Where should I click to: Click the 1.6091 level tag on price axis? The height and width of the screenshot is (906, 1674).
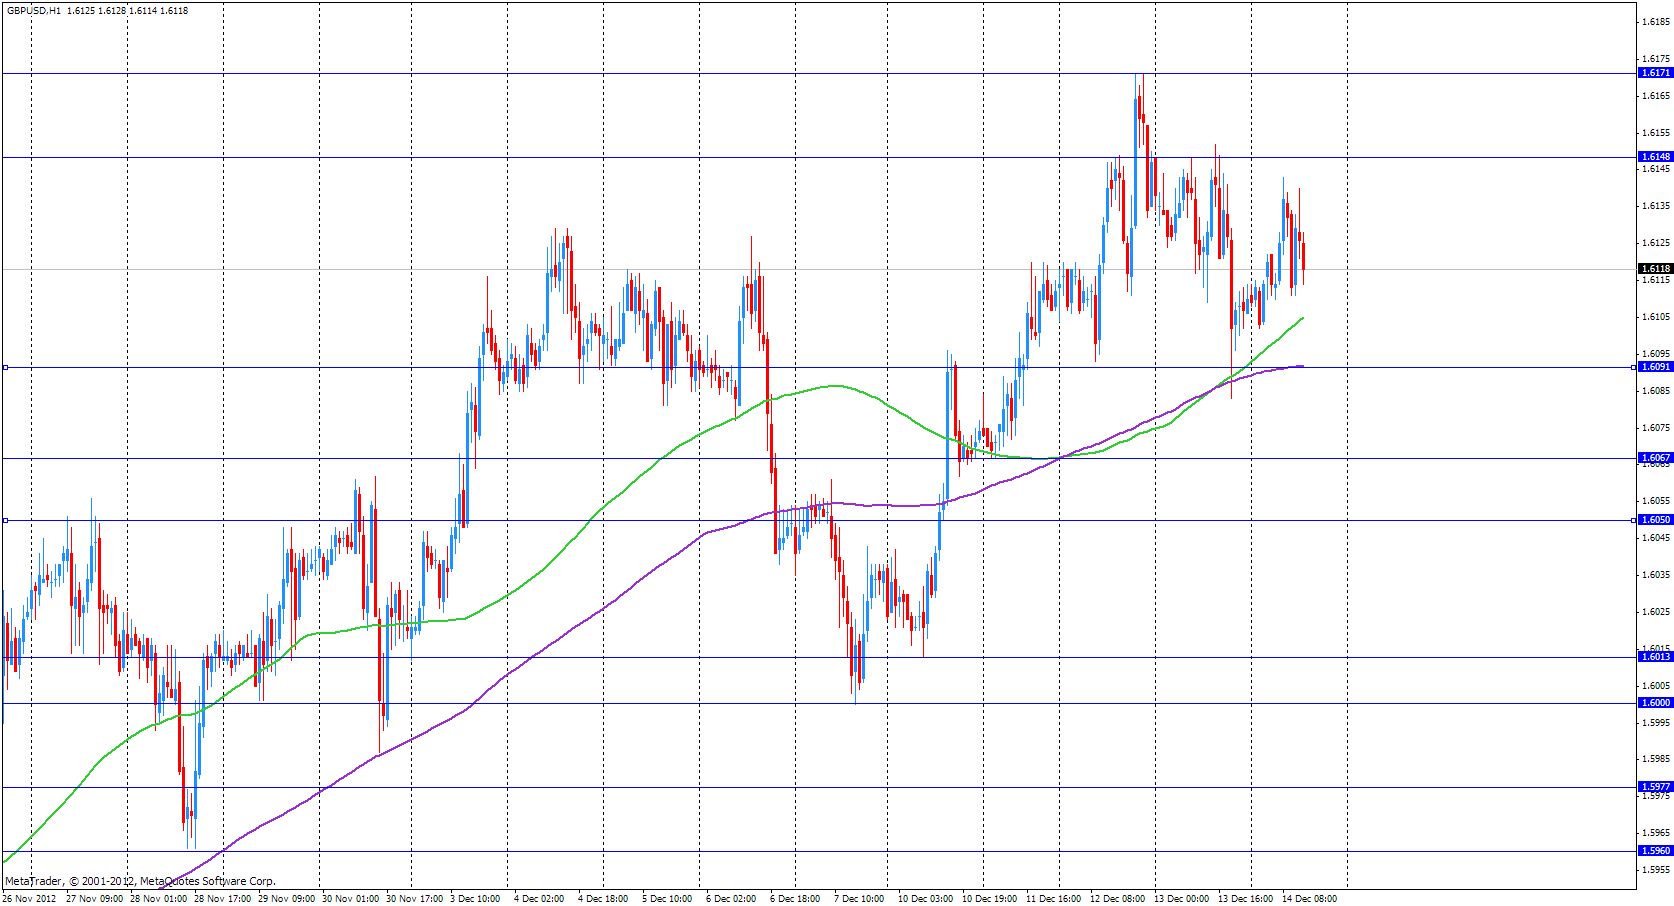pyautogui.click(x=1656, y=367)
